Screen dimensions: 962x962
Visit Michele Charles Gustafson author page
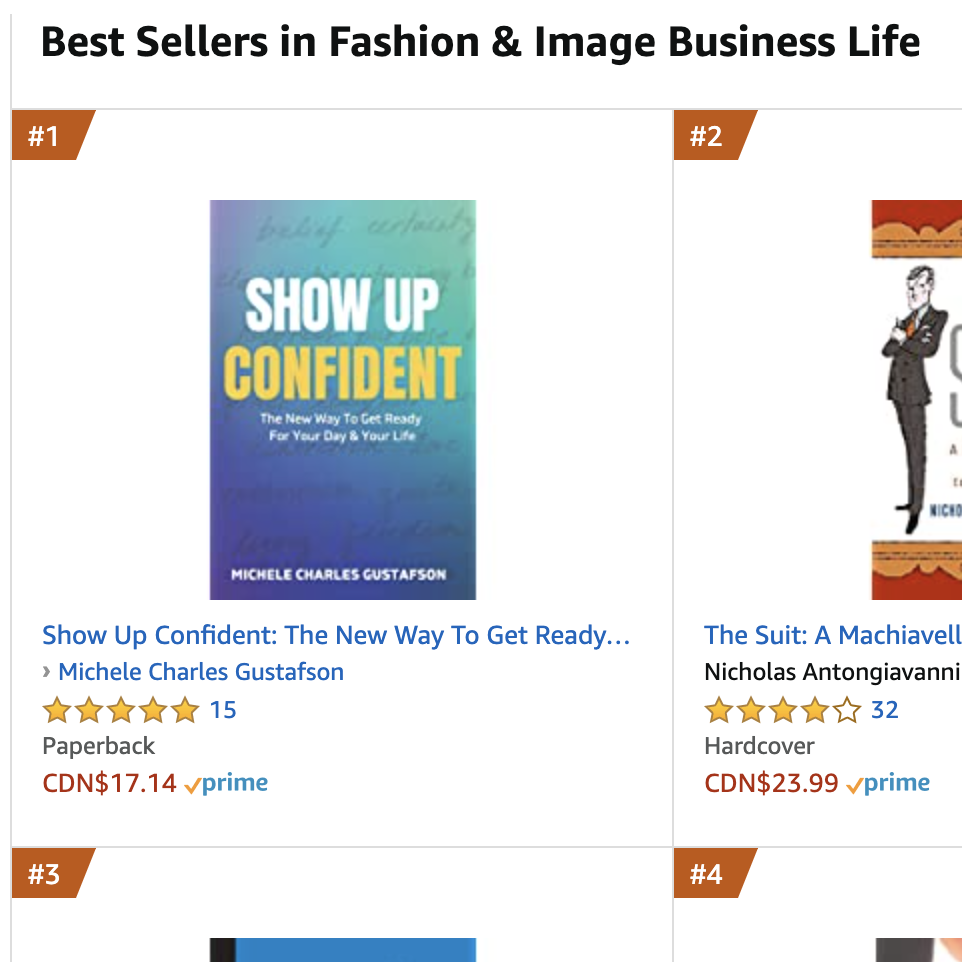point(201,672)
